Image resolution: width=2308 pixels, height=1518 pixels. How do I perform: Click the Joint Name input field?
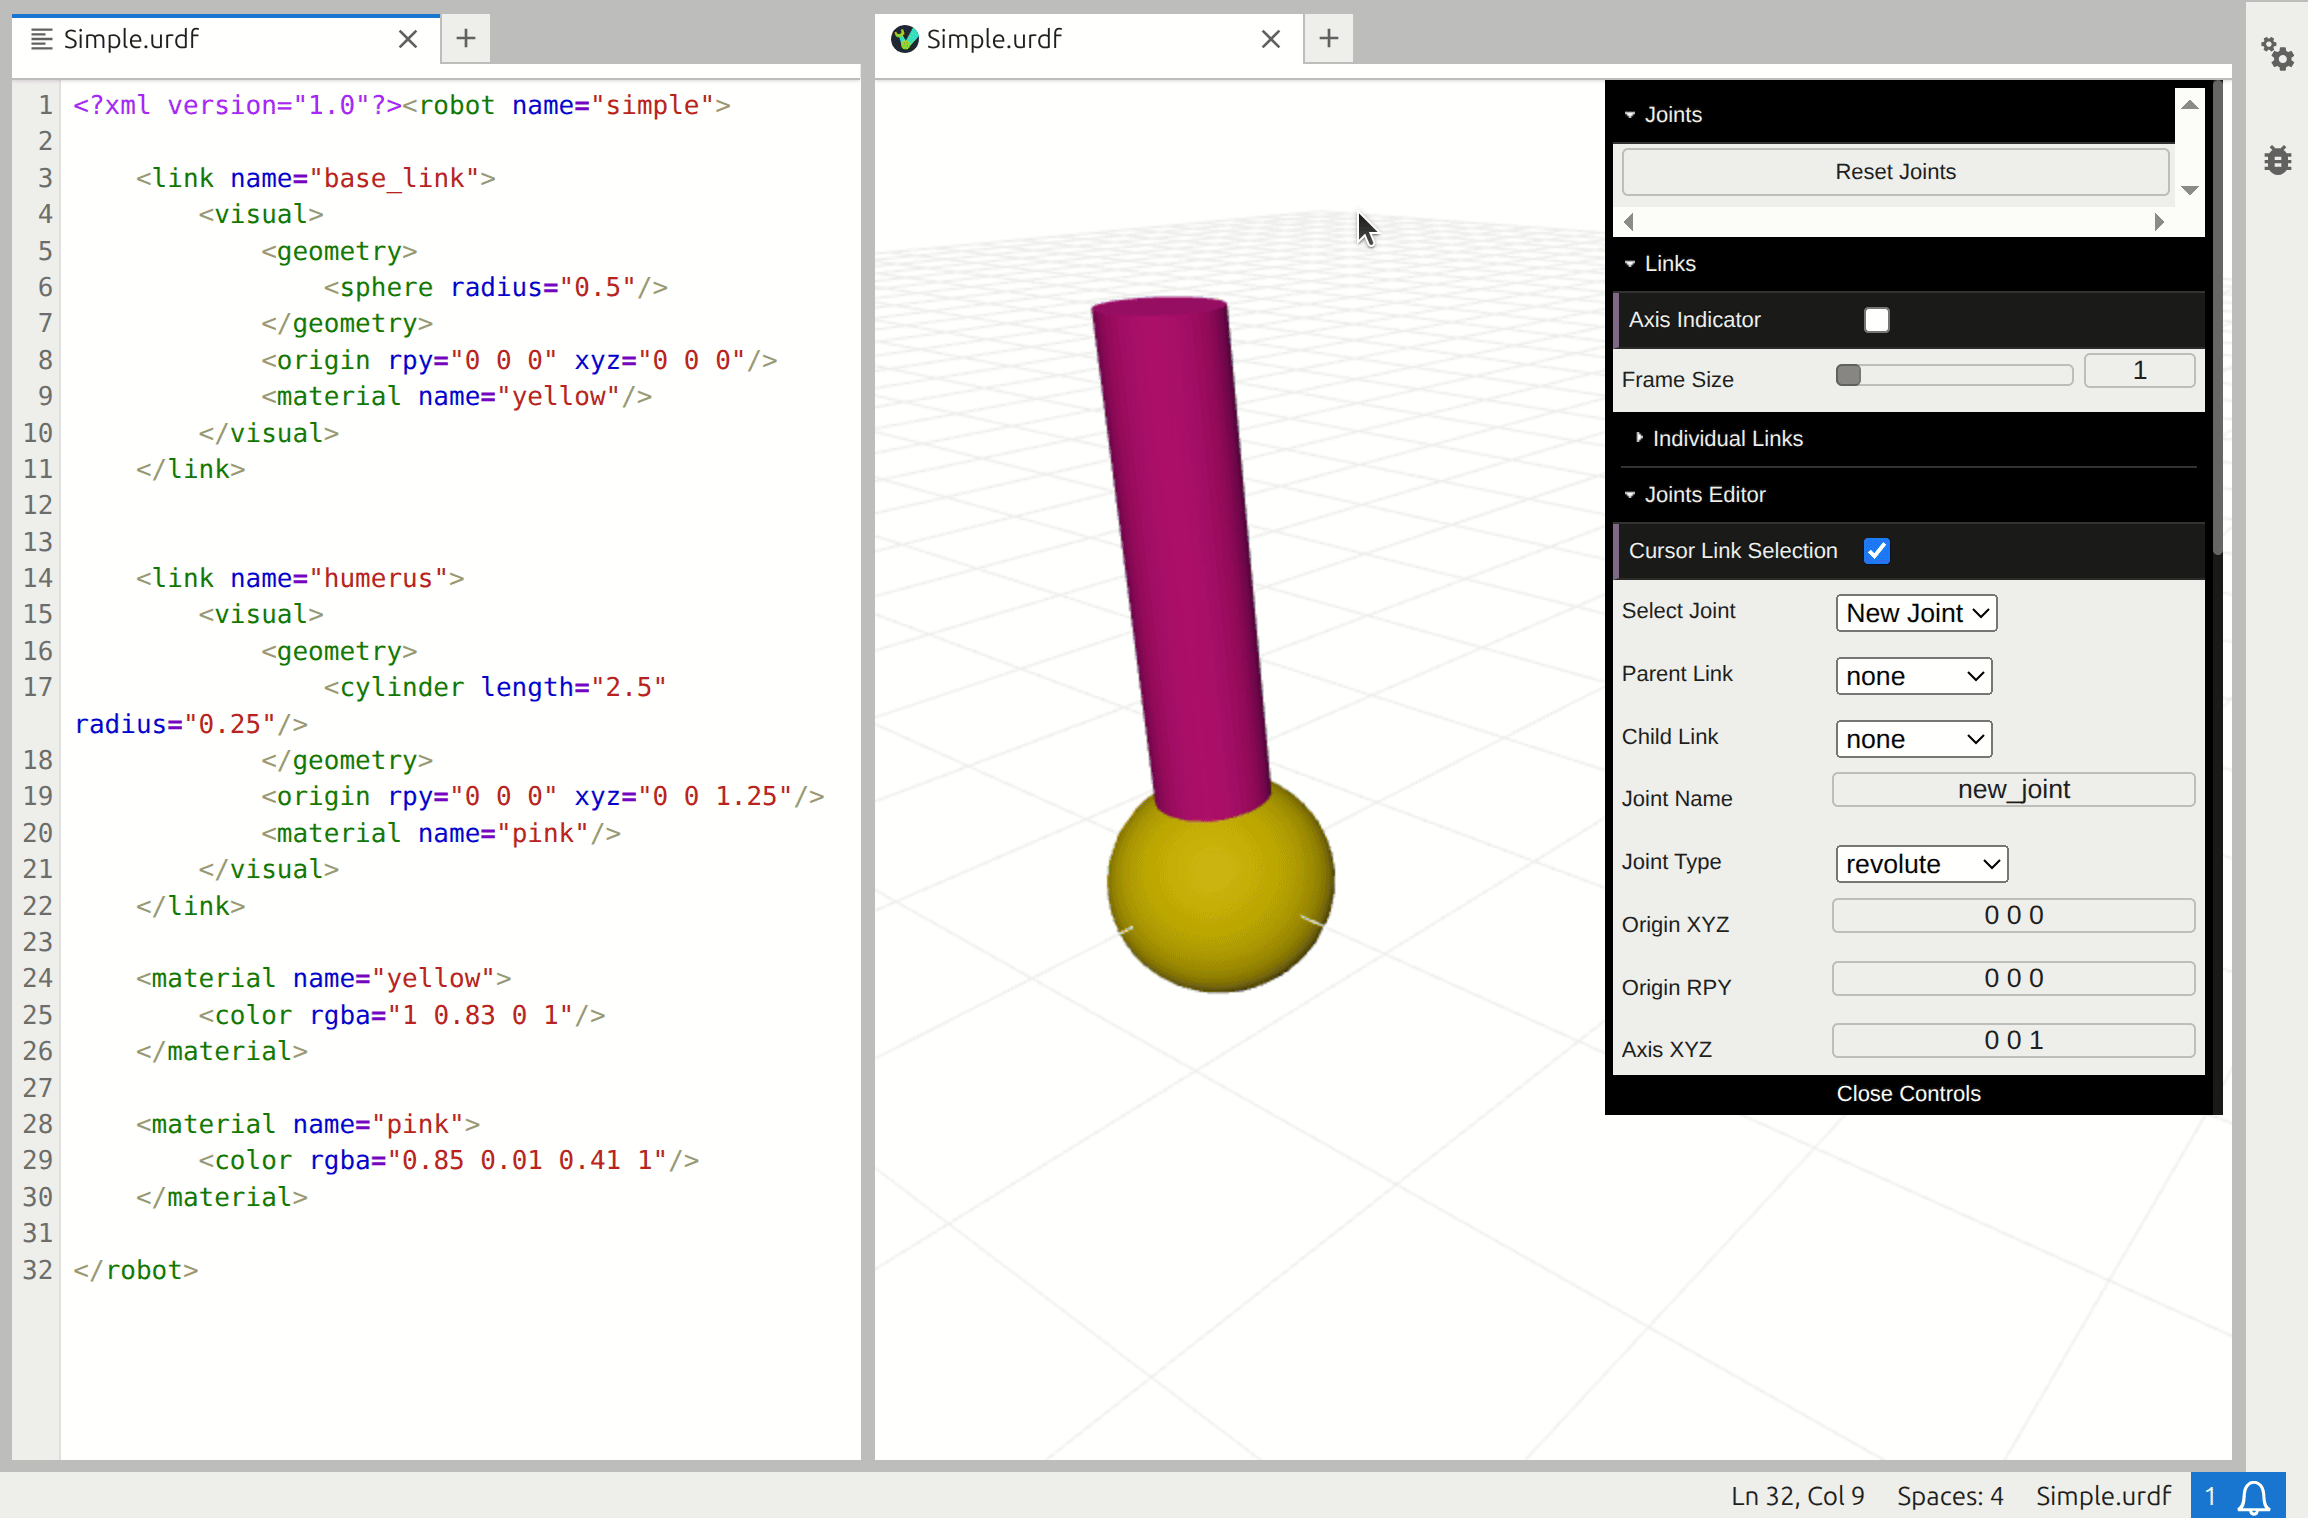click(2013, 790)
